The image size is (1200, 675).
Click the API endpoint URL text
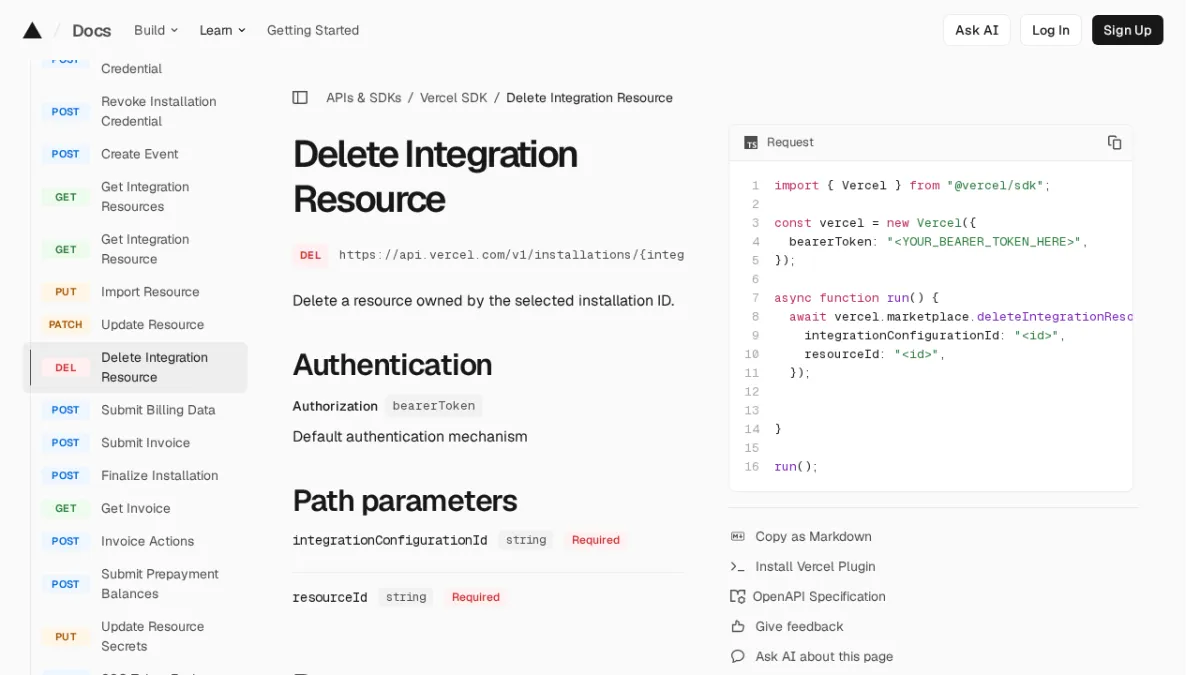click(511, 255)
